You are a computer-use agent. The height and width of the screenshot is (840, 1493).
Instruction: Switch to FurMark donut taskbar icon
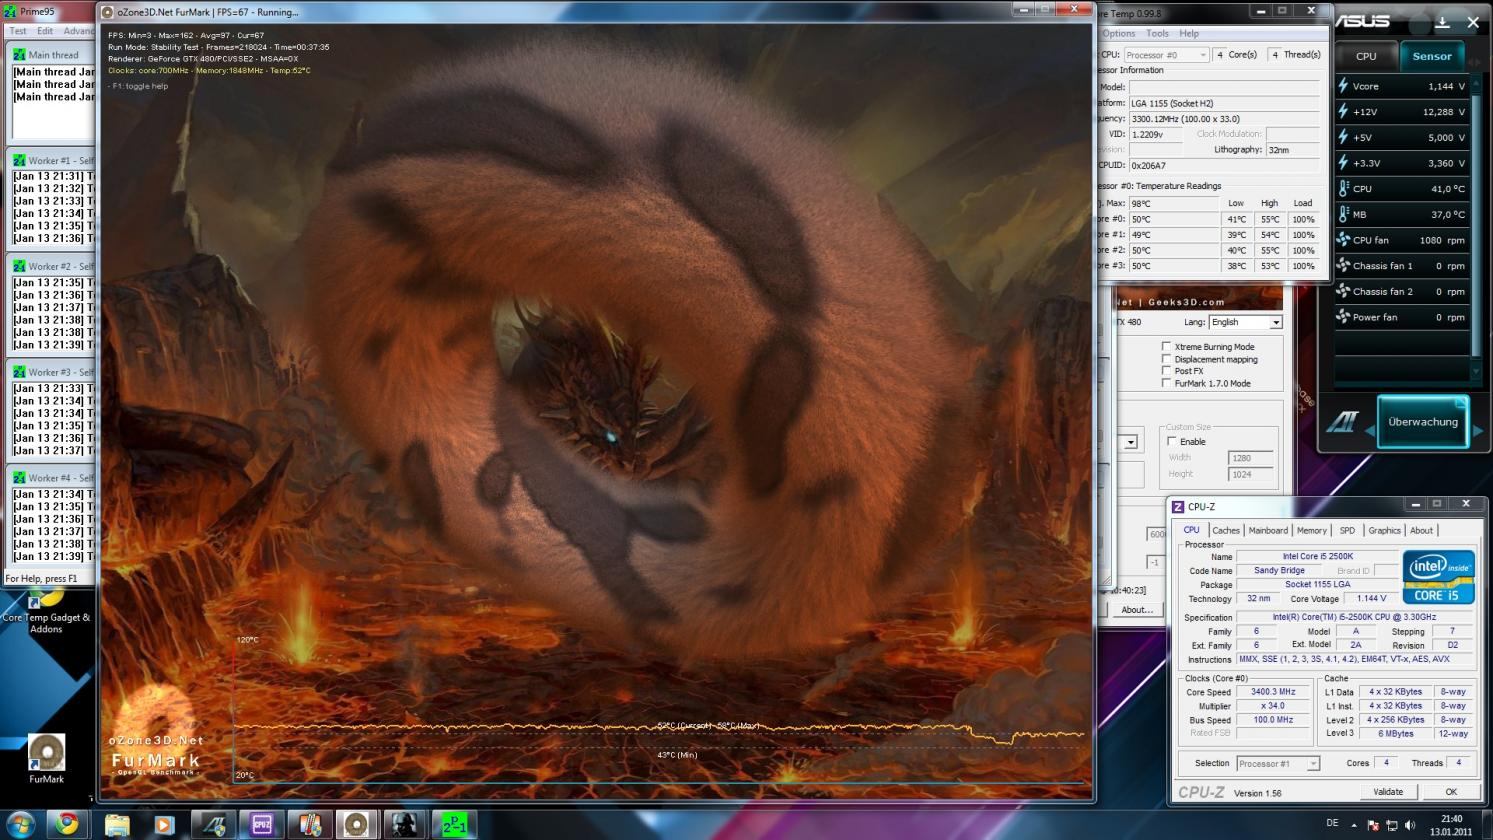tap(356, 825)
